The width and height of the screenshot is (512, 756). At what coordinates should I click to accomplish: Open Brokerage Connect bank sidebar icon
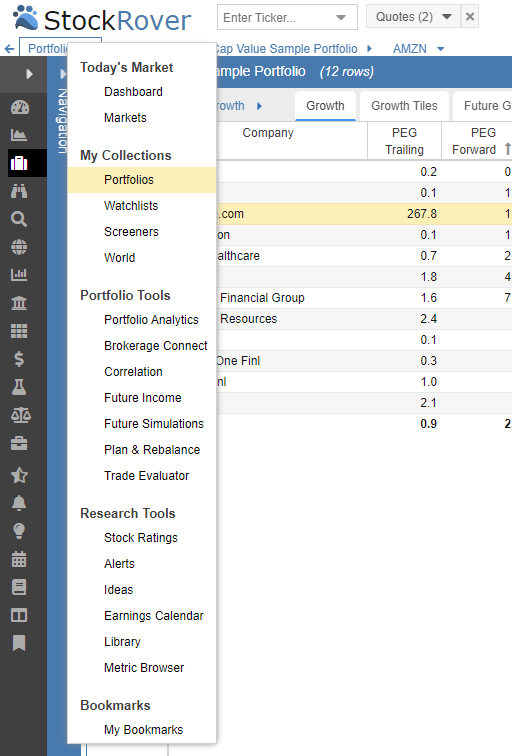19,303
